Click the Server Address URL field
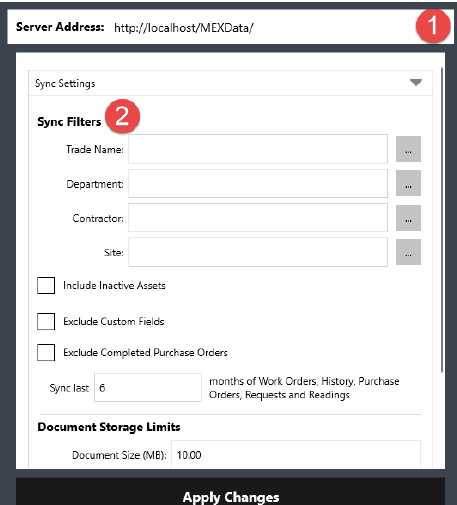This screenshot has height=505, width=457. pyautogui.click(x=184, y=28)
